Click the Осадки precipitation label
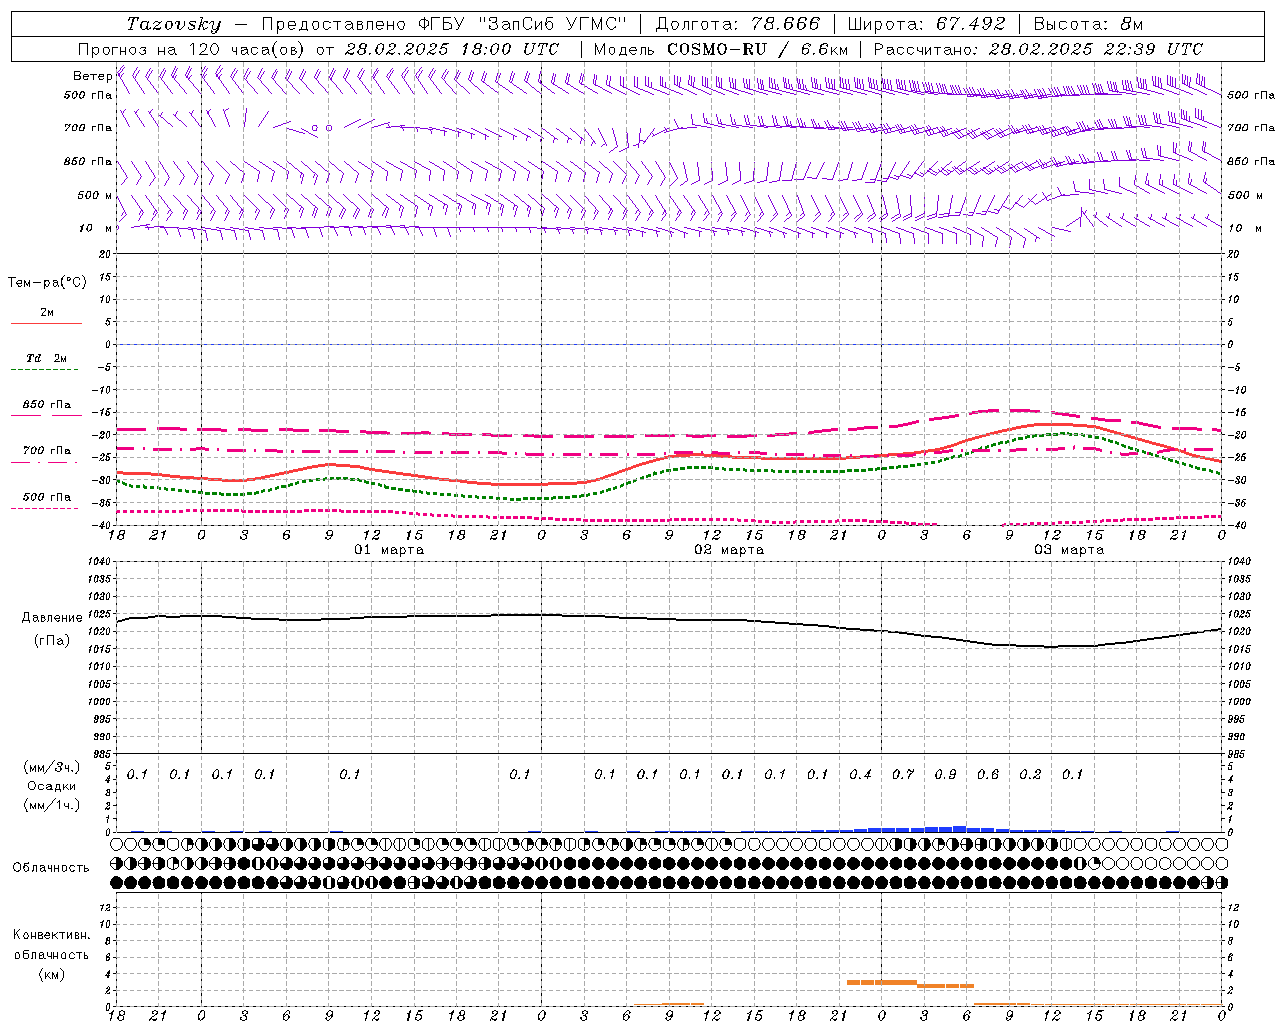This screenshot has width=1280, height=1024. pos(51,786)
